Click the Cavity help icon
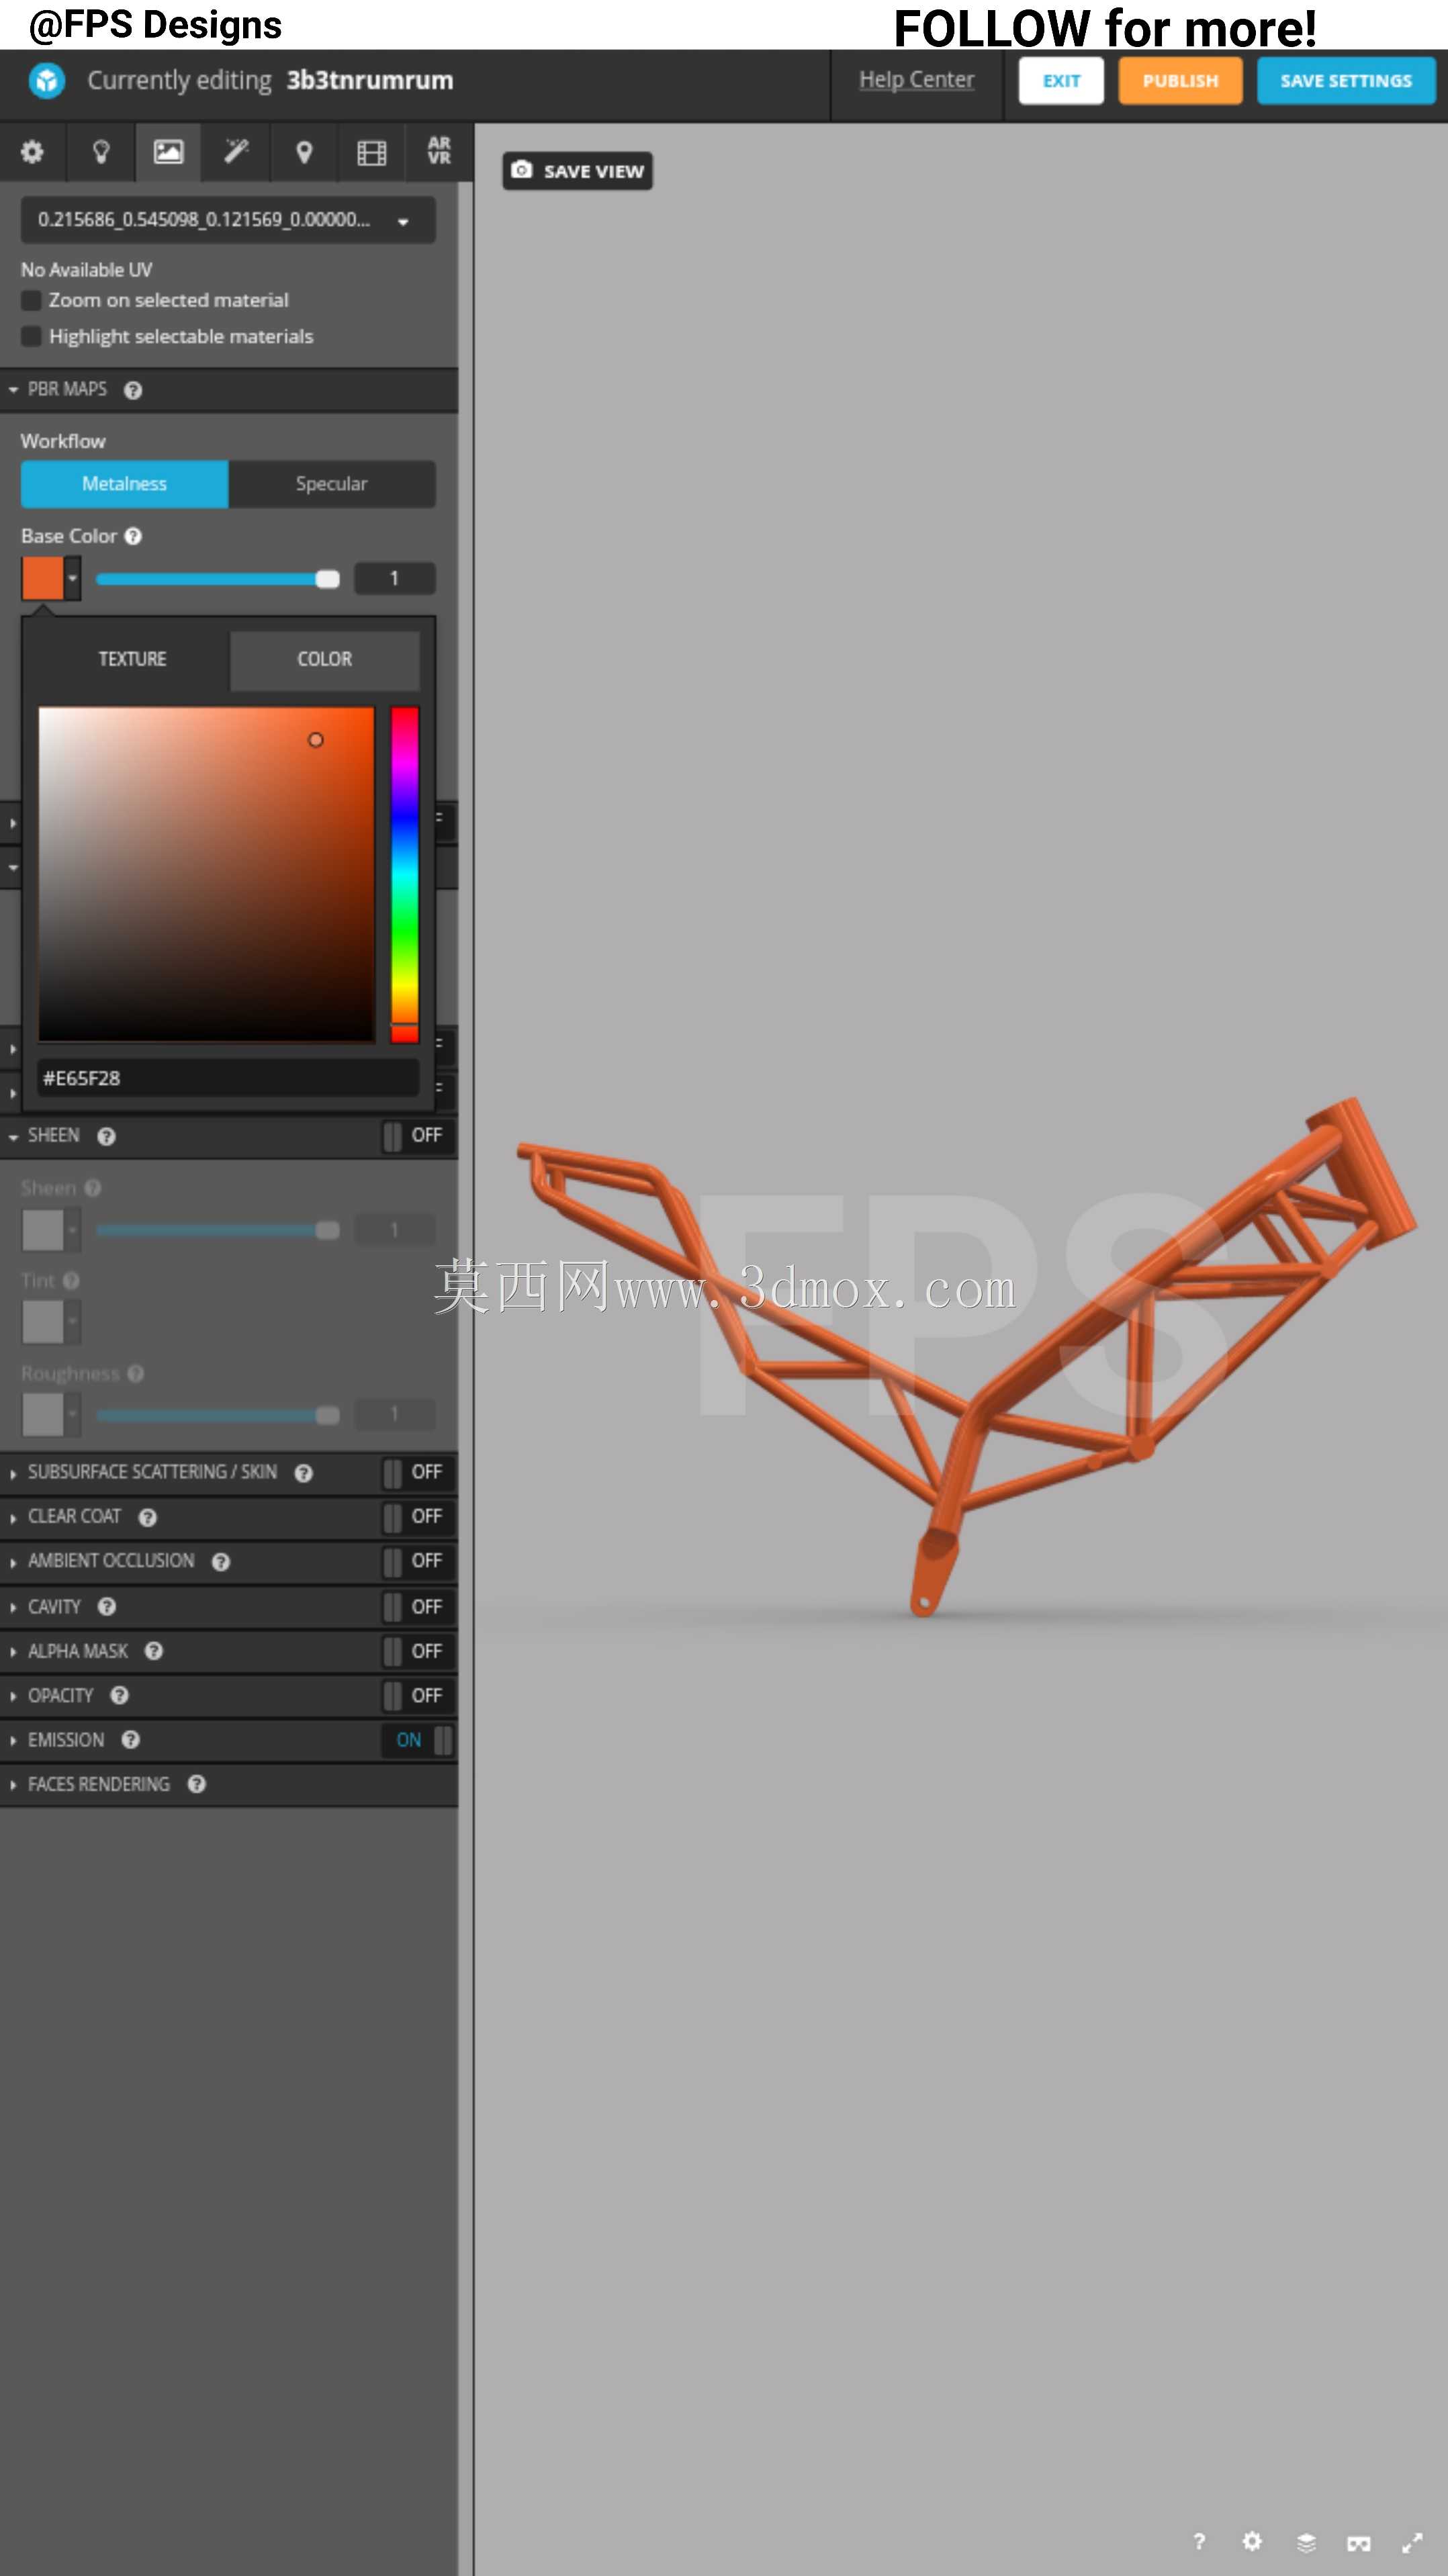Screen dimensions: 1448x2576 [x=107, y=1607]
